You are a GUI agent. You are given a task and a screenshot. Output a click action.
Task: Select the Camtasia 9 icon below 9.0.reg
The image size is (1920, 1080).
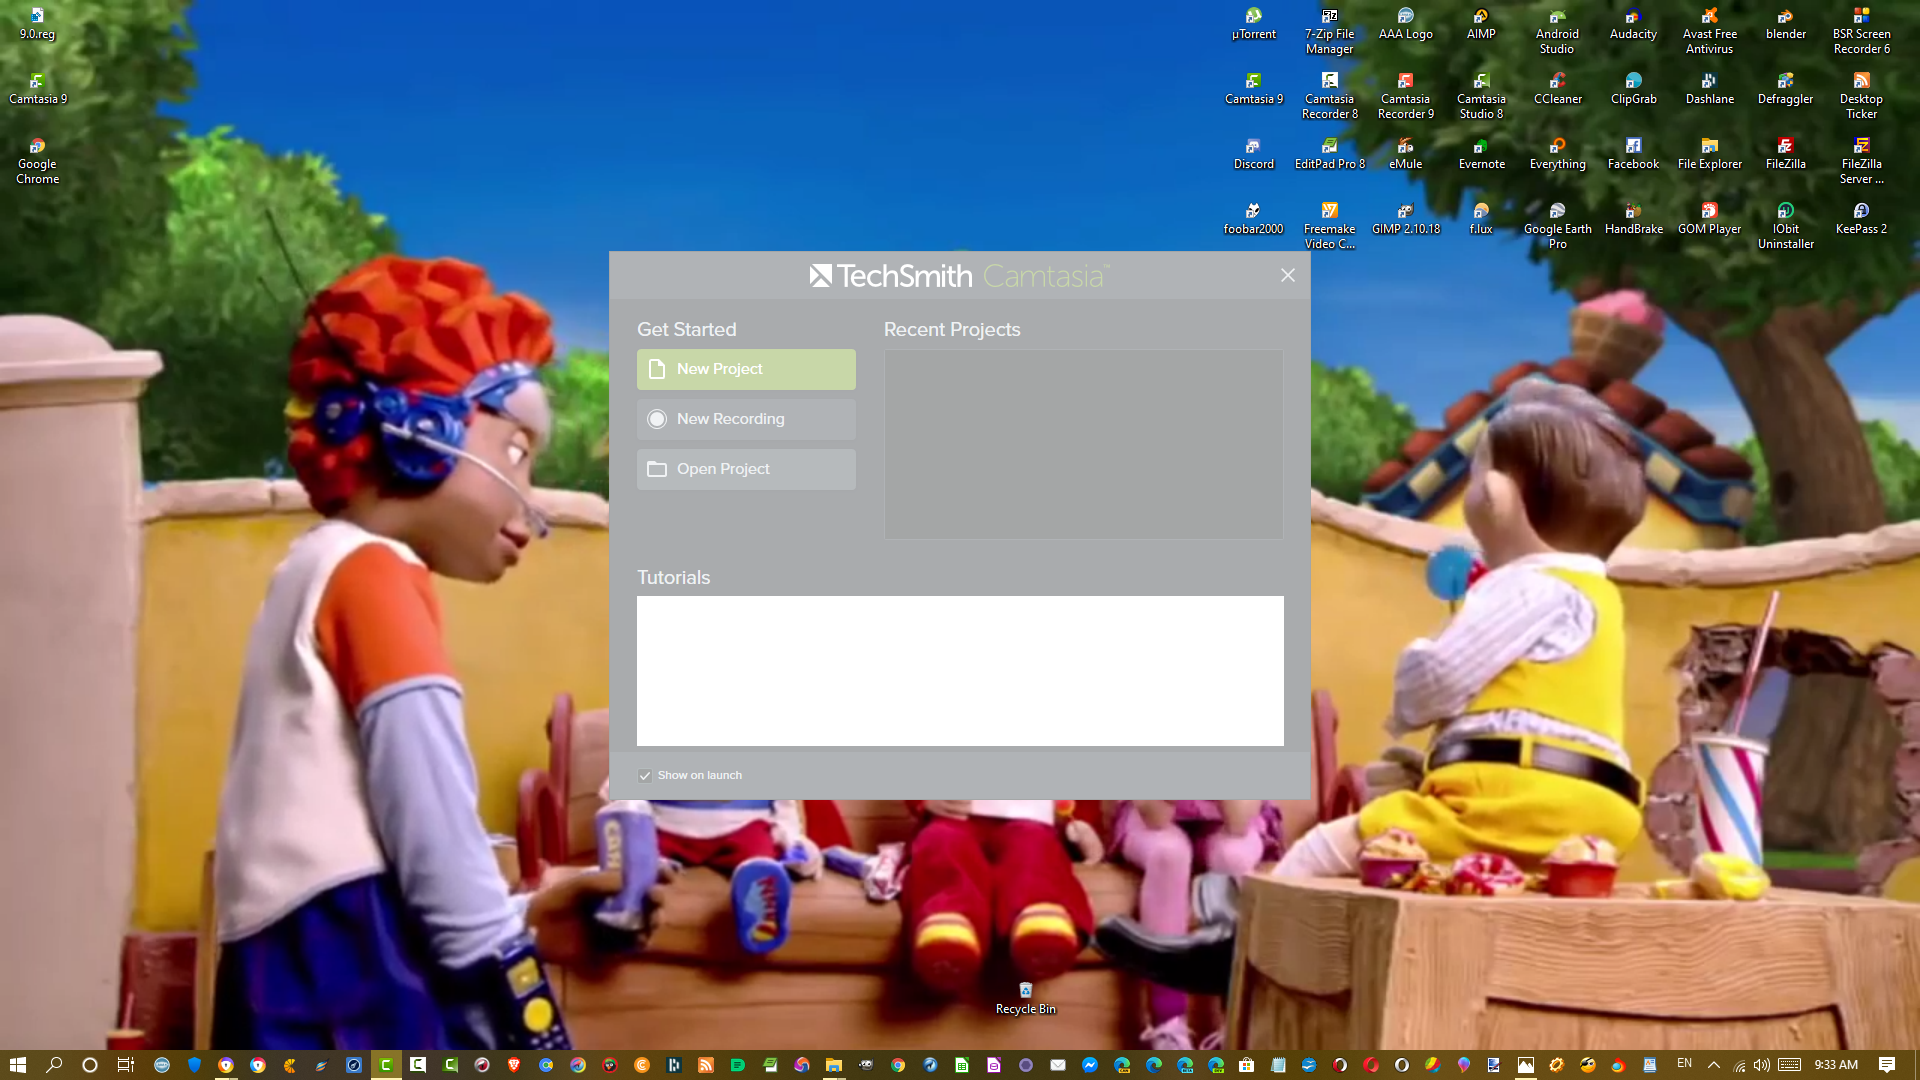(37, 89)
